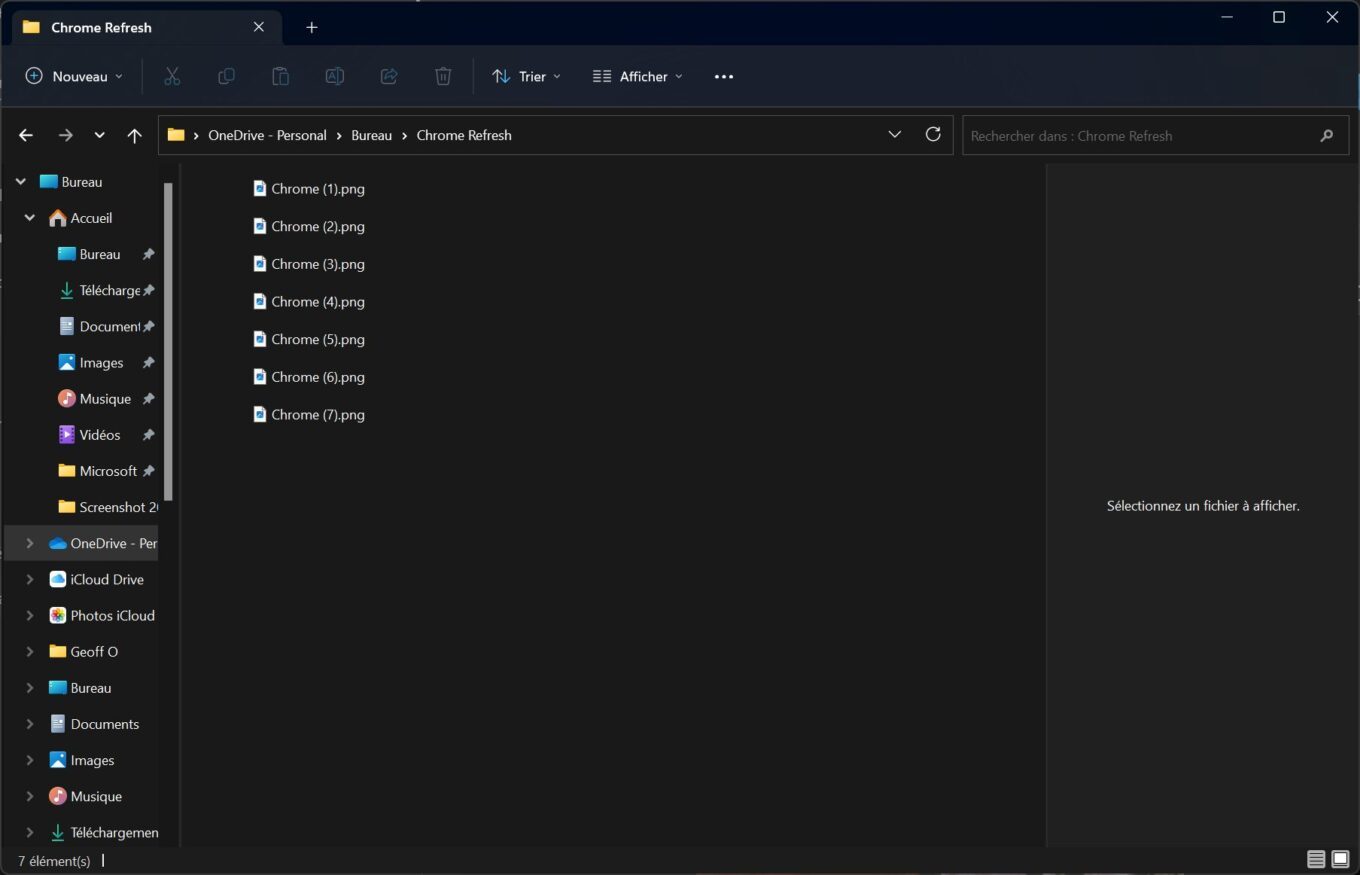The width and height of the screenshot is (1360, 875).
Task: Click the folder icon in address bar
Action: [176, 135]
